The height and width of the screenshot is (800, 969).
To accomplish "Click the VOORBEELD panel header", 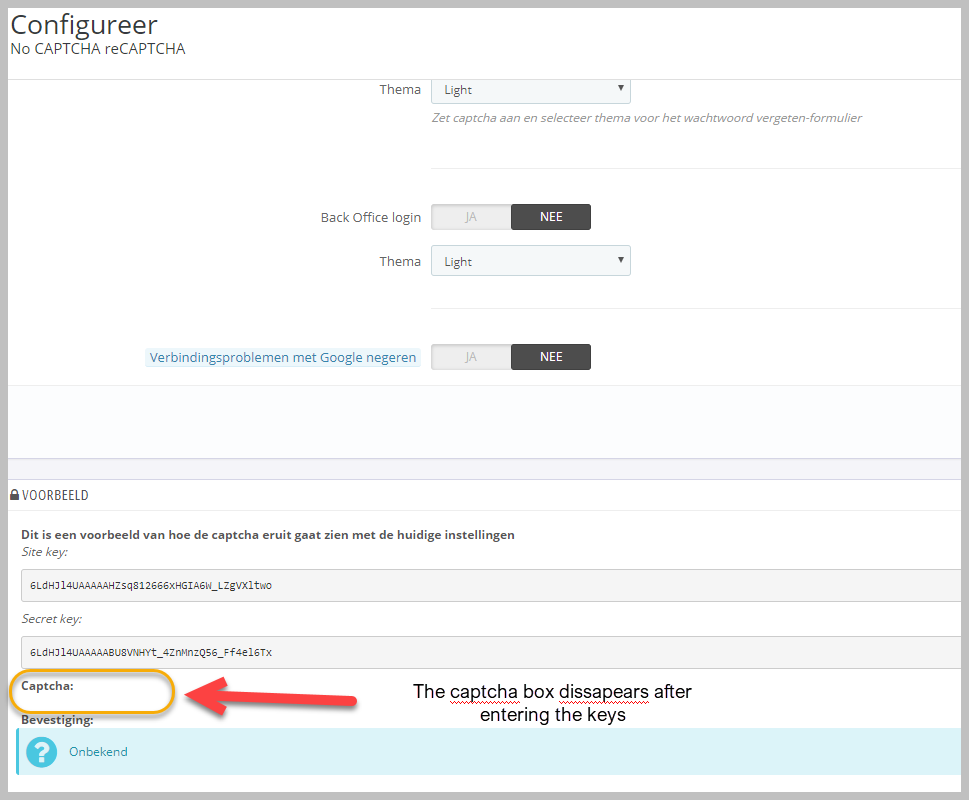I will [55, 496].
